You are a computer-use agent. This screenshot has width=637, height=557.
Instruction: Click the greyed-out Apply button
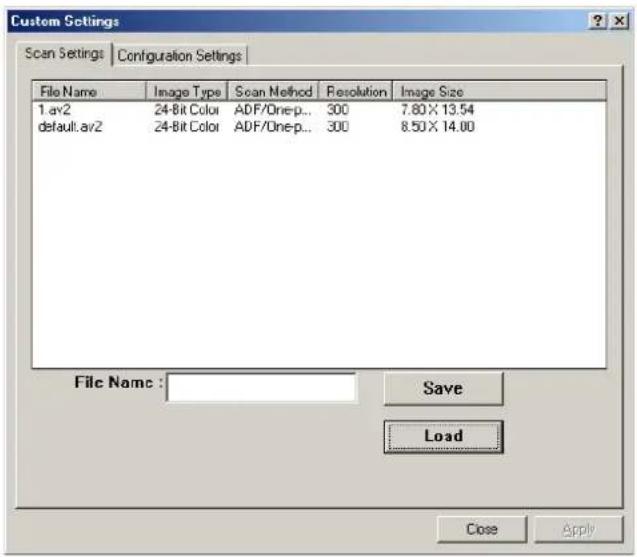tap(578, 529)
